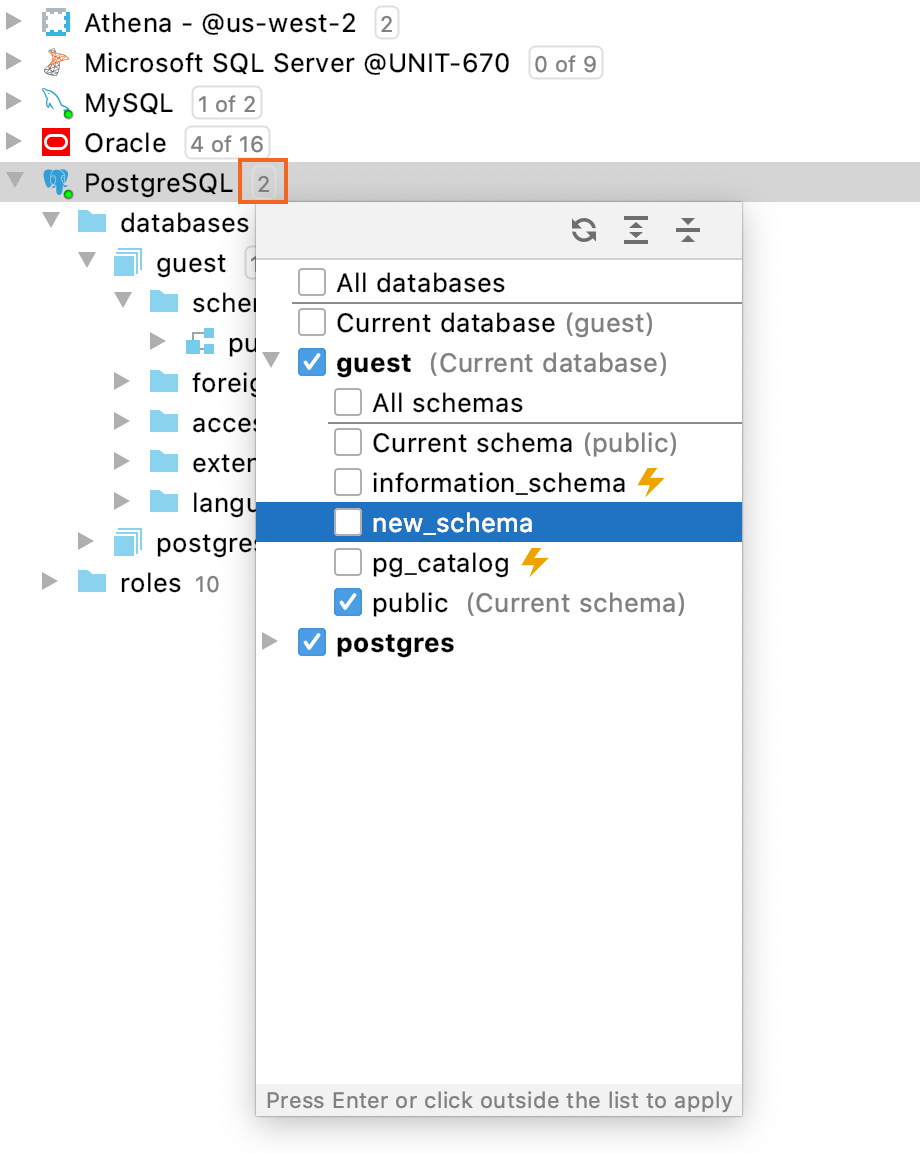Uncheck the public schema checkbox
Viewport: 920px width, 1154px height.
[348, 602]
